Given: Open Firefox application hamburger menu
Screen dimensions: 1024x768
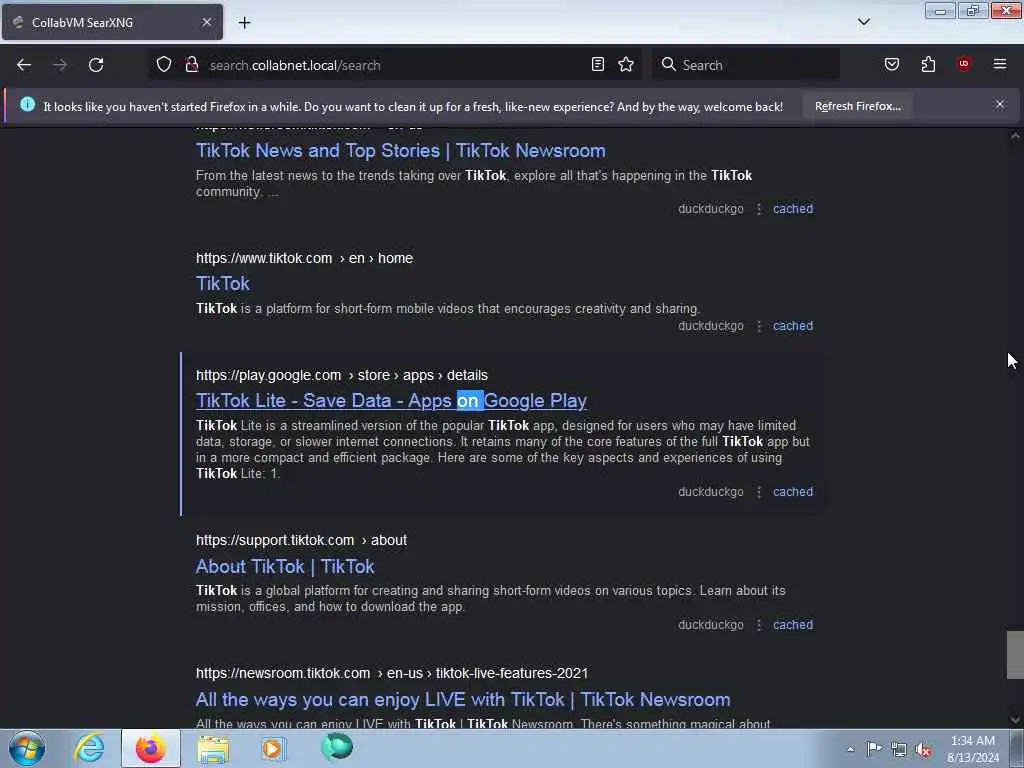Looking at the screenshot, I should click(x=1000, y=64).
